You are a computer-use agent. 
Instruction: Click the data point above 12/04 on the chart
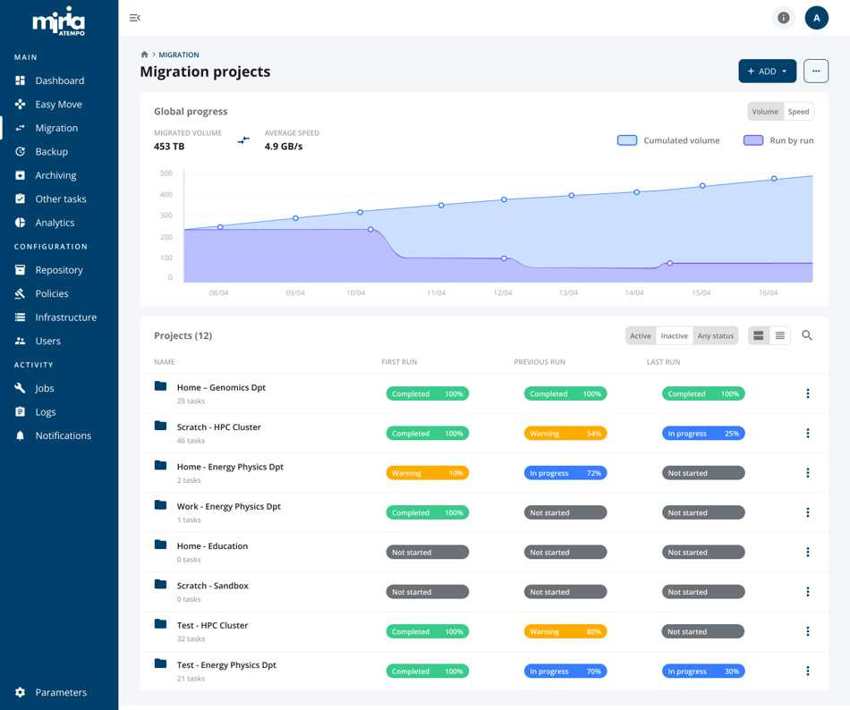pyautogui.click(x=504, y=200)
